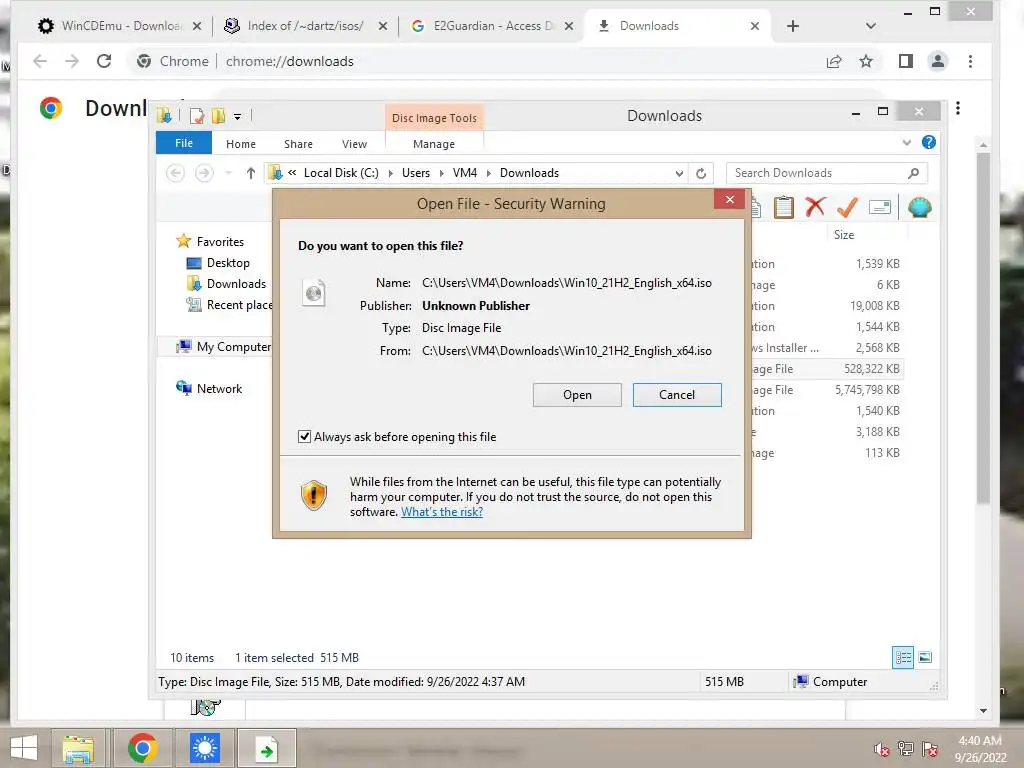Switch to the View ribbon tab
The height and width of the screenshot is (768, 1024).
click(354, 144)
